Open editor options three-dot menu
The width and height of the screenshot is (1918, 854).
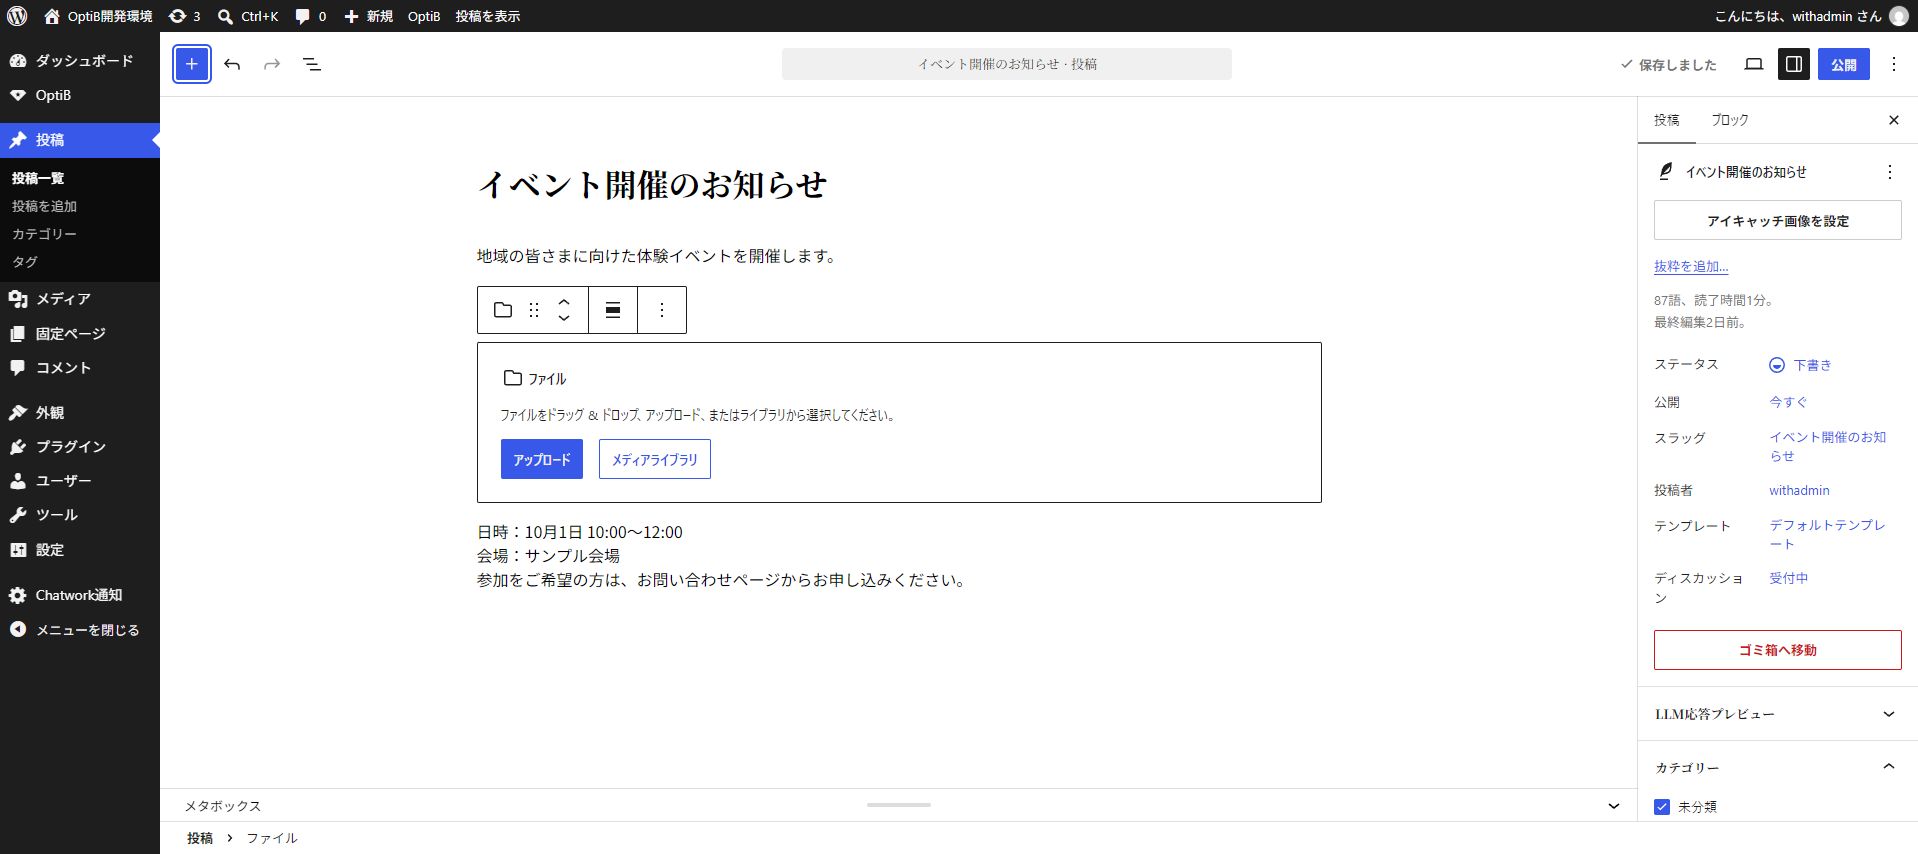(1894, 64)
